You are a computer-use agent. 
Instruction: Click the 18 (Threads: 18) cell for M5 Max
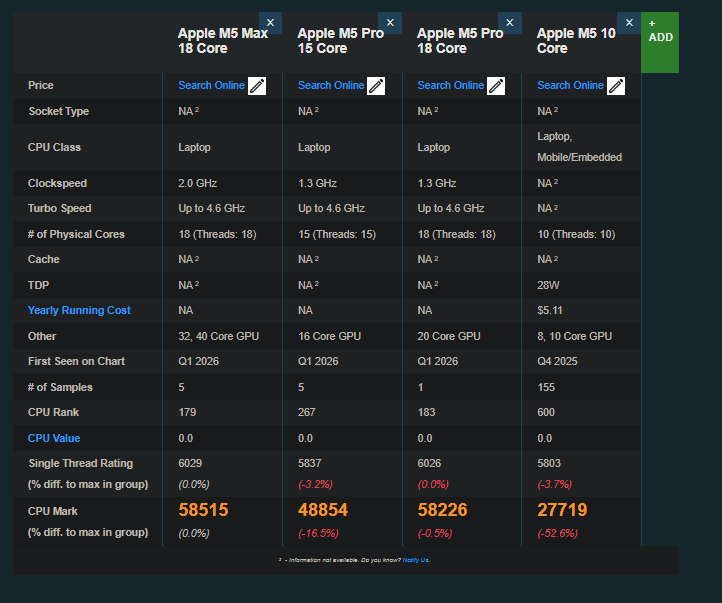(x=217, y=235)
